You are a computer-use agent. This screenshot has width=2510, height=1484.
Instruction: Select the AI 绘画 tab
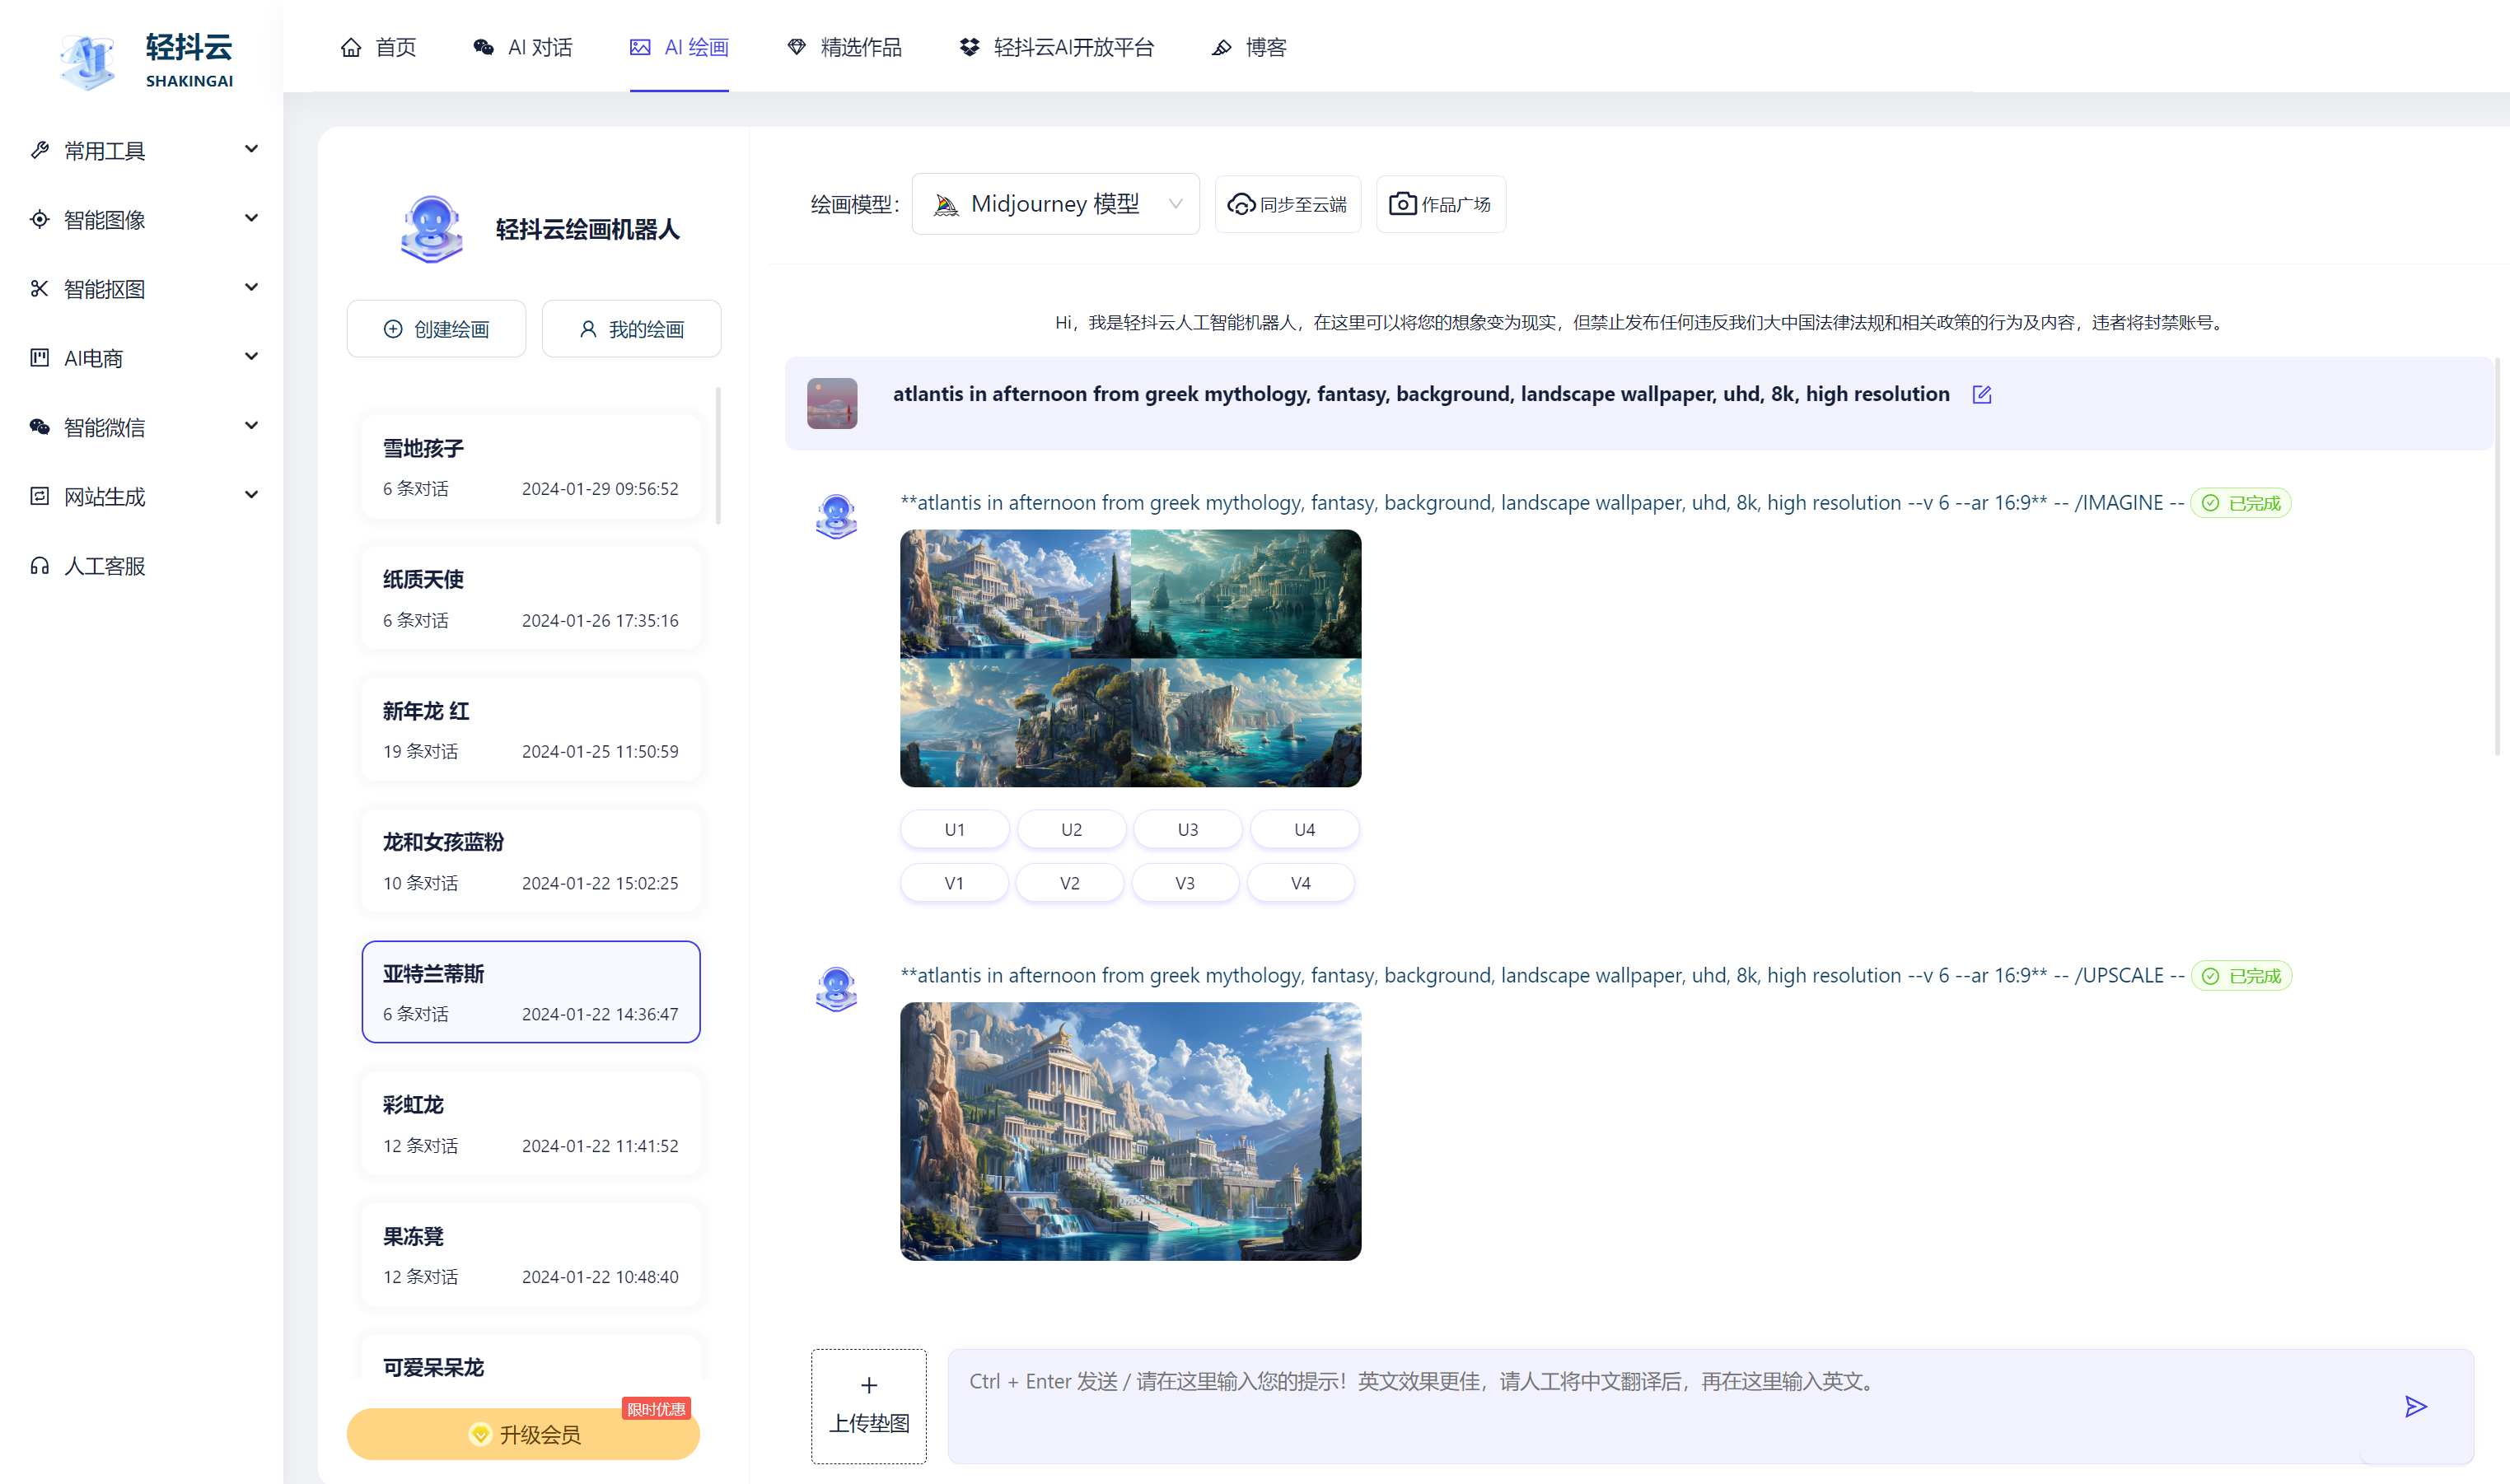pyautogui.click(x=679, y=47)
